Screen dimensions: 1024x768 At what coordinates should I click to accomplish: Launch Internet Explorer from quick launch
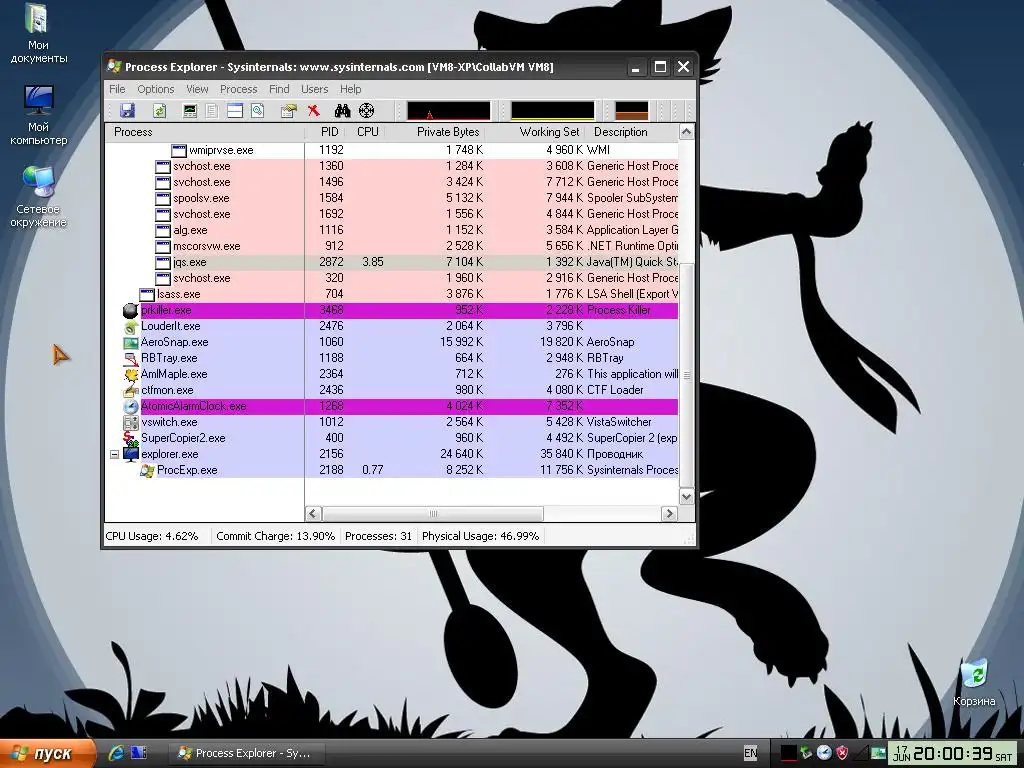(x=117, y=752)
